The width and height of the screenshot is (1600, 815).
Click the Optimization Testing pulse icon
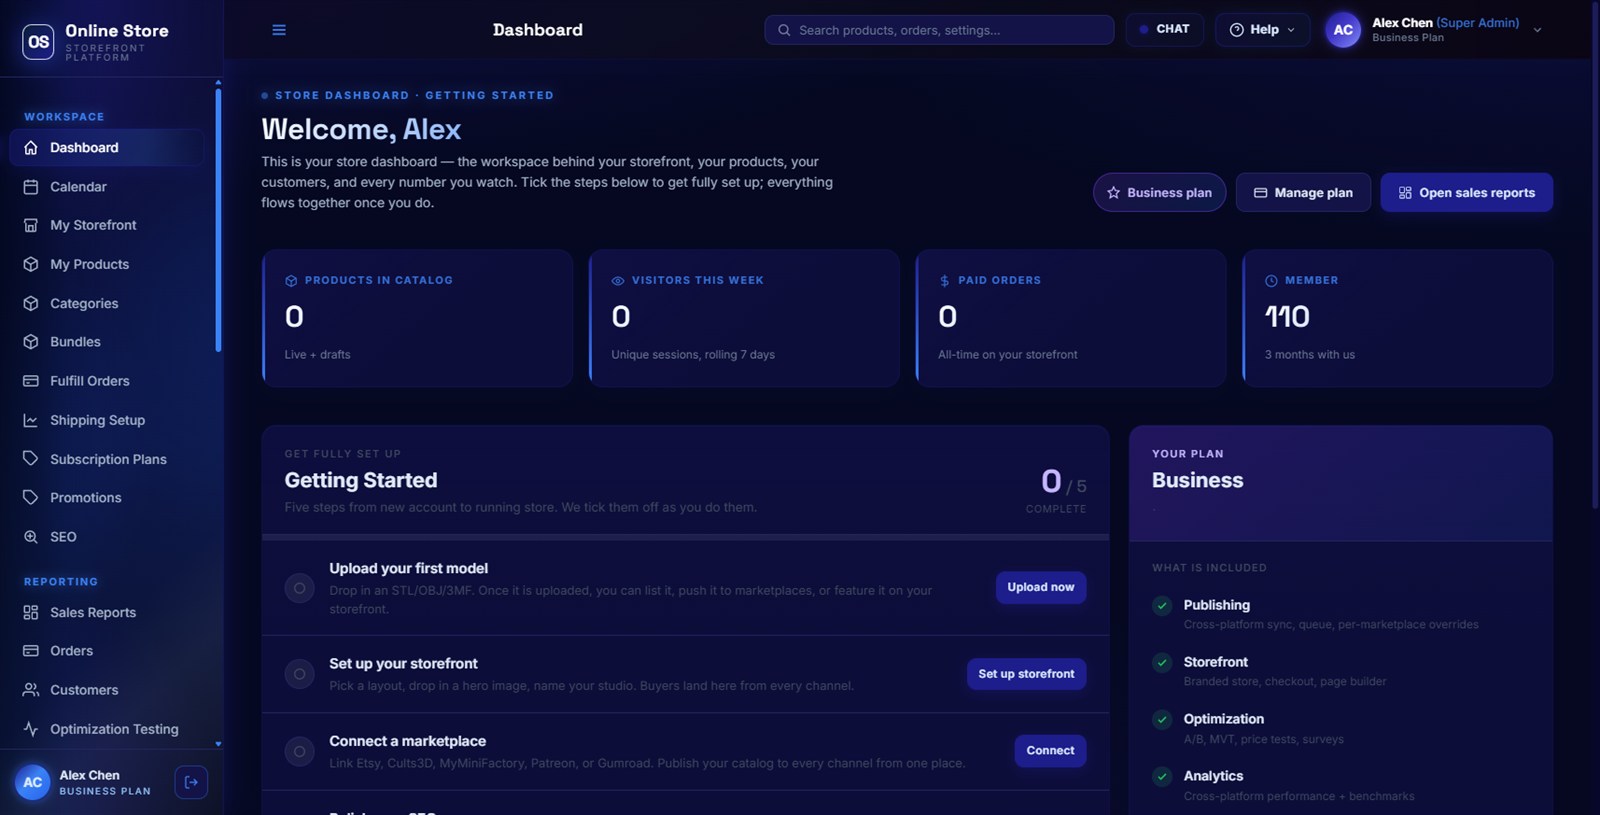pos(31,729)
